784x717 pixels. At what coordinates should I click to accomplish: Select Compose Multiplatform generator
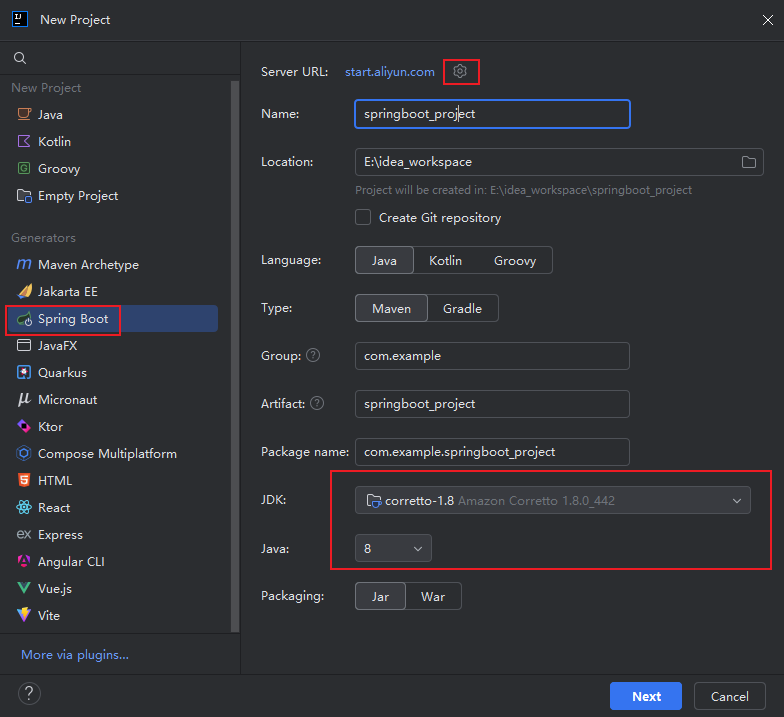pos(112,454)
